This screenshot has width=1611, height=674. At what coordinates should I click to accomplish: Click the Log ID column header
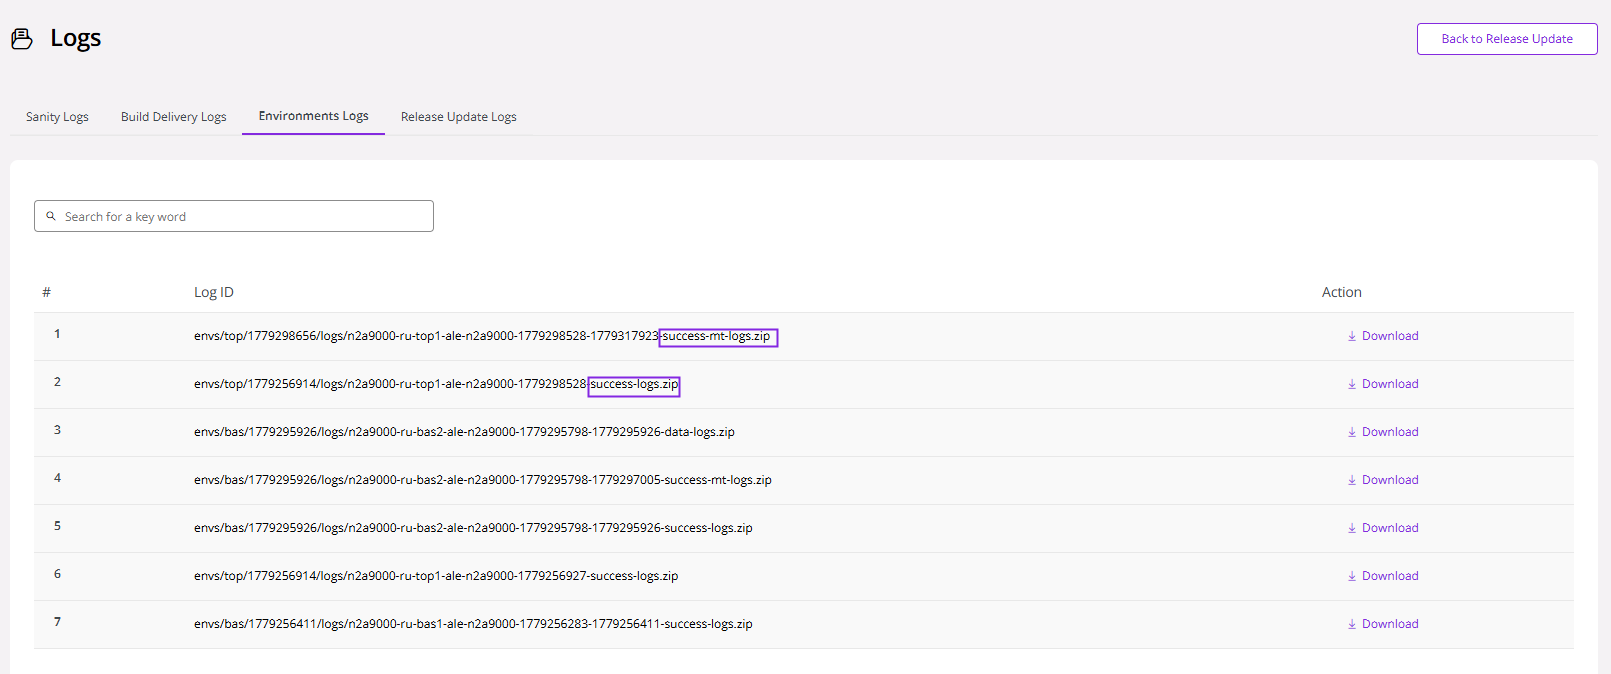214,292
